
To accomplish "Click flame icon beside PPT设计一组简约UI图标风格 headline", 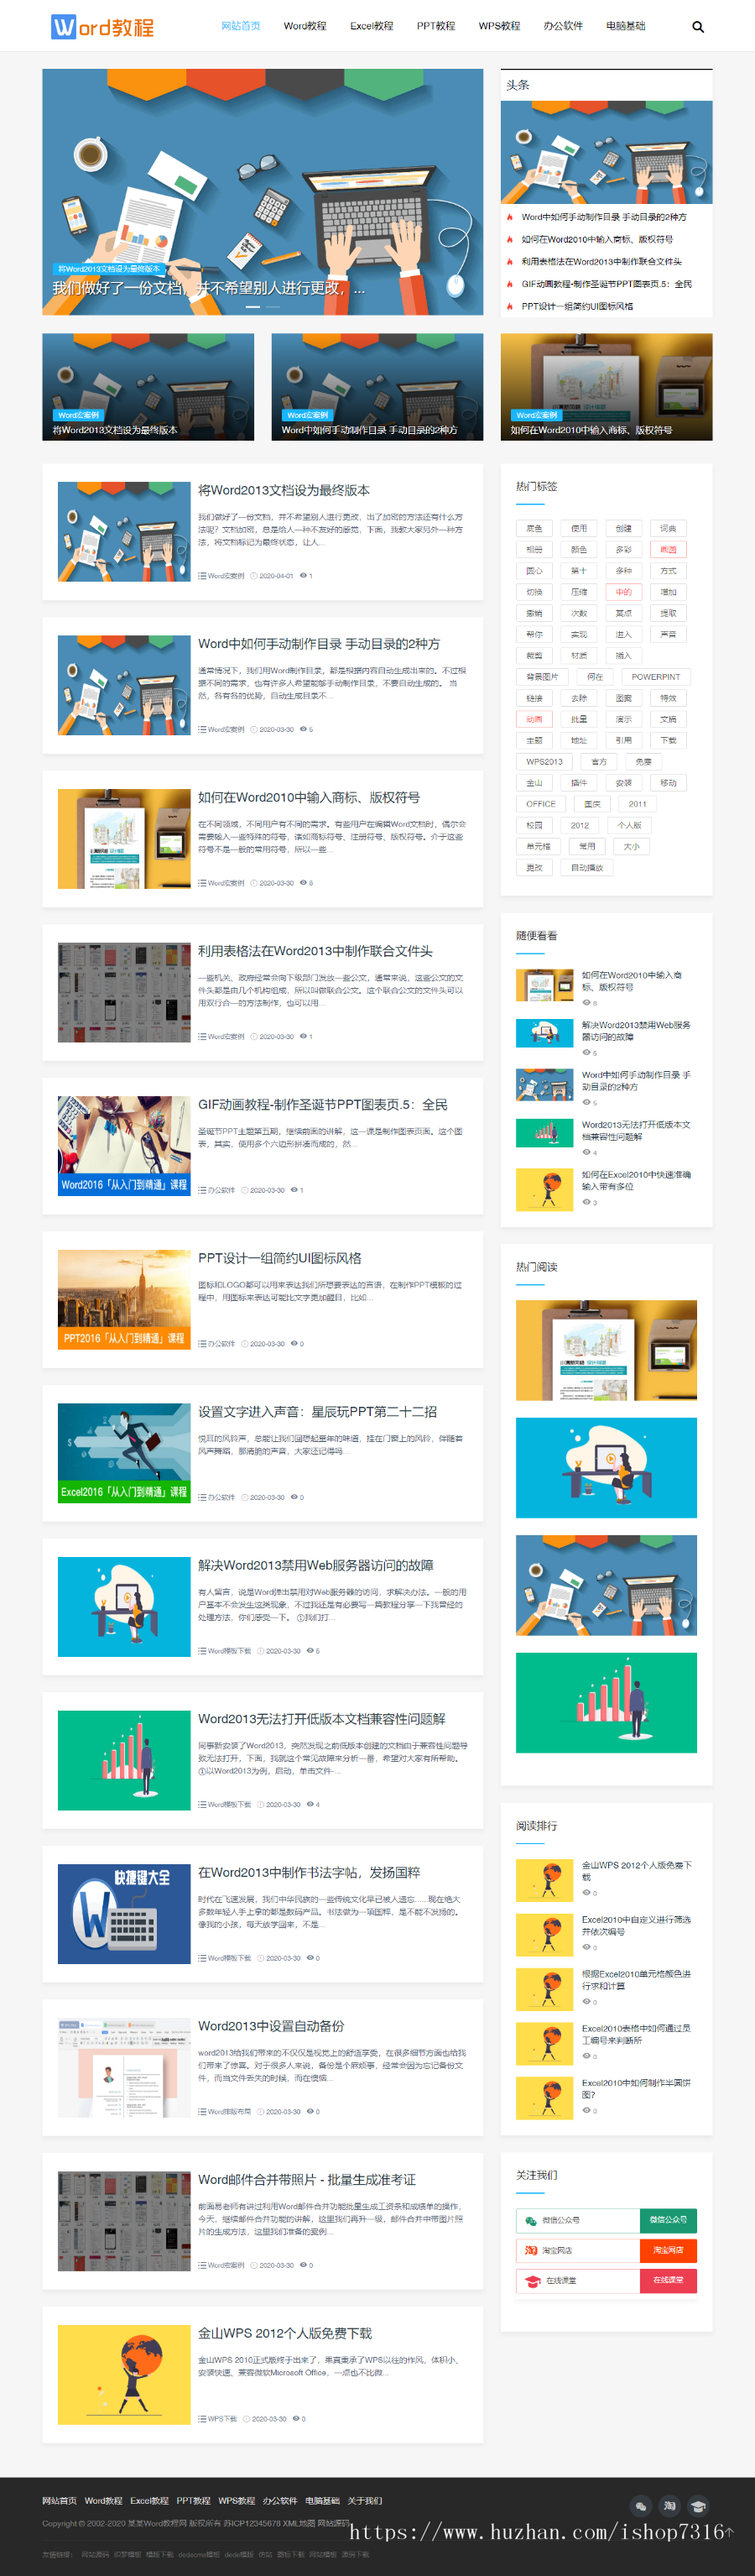I will (x=510, y=306).
